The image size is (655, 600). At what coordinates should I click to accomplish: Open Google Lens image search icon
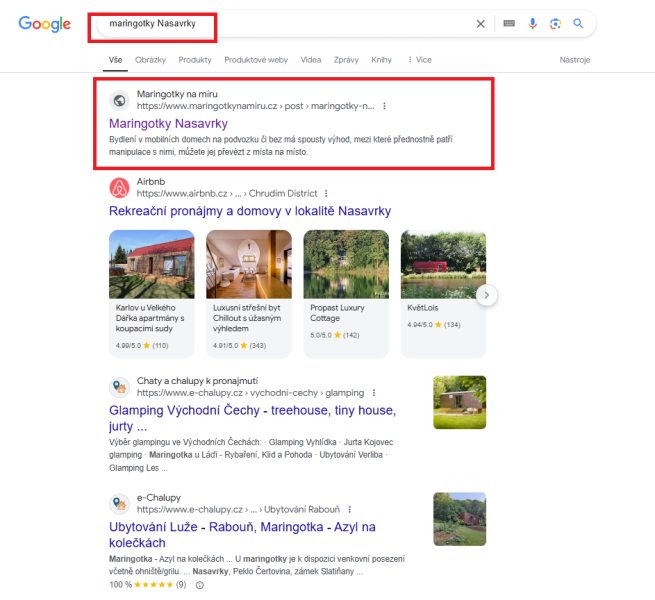point(555,24)
